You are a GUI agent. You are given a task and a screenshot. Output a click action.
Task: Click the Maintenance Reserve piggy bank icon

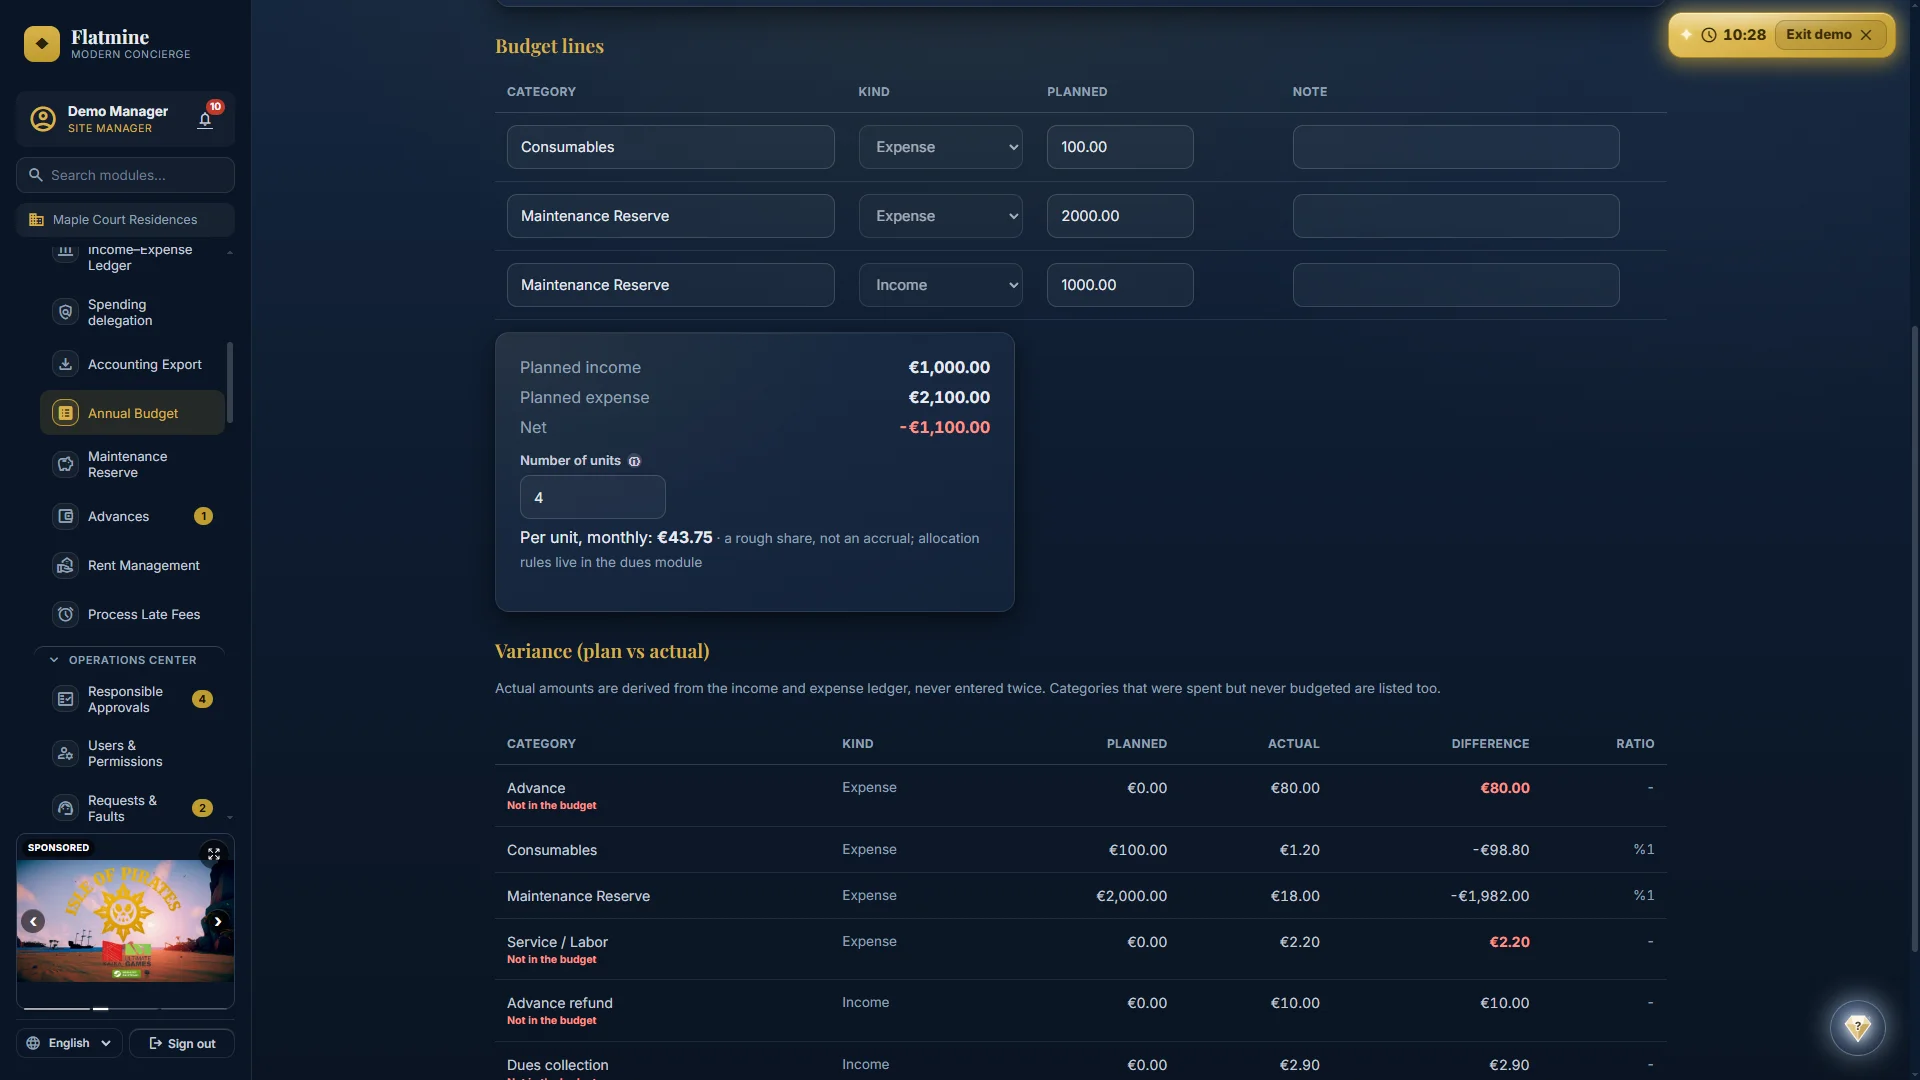tap(65, 464)
